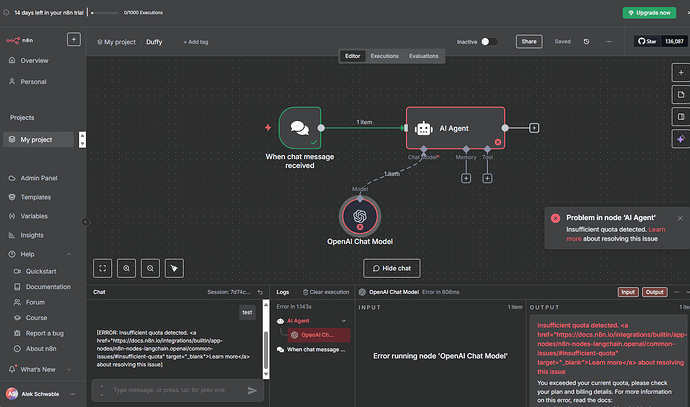The height and width of the screenshot is (407, 690).
Task: Switch to the Executions tab
Action: 385,56
